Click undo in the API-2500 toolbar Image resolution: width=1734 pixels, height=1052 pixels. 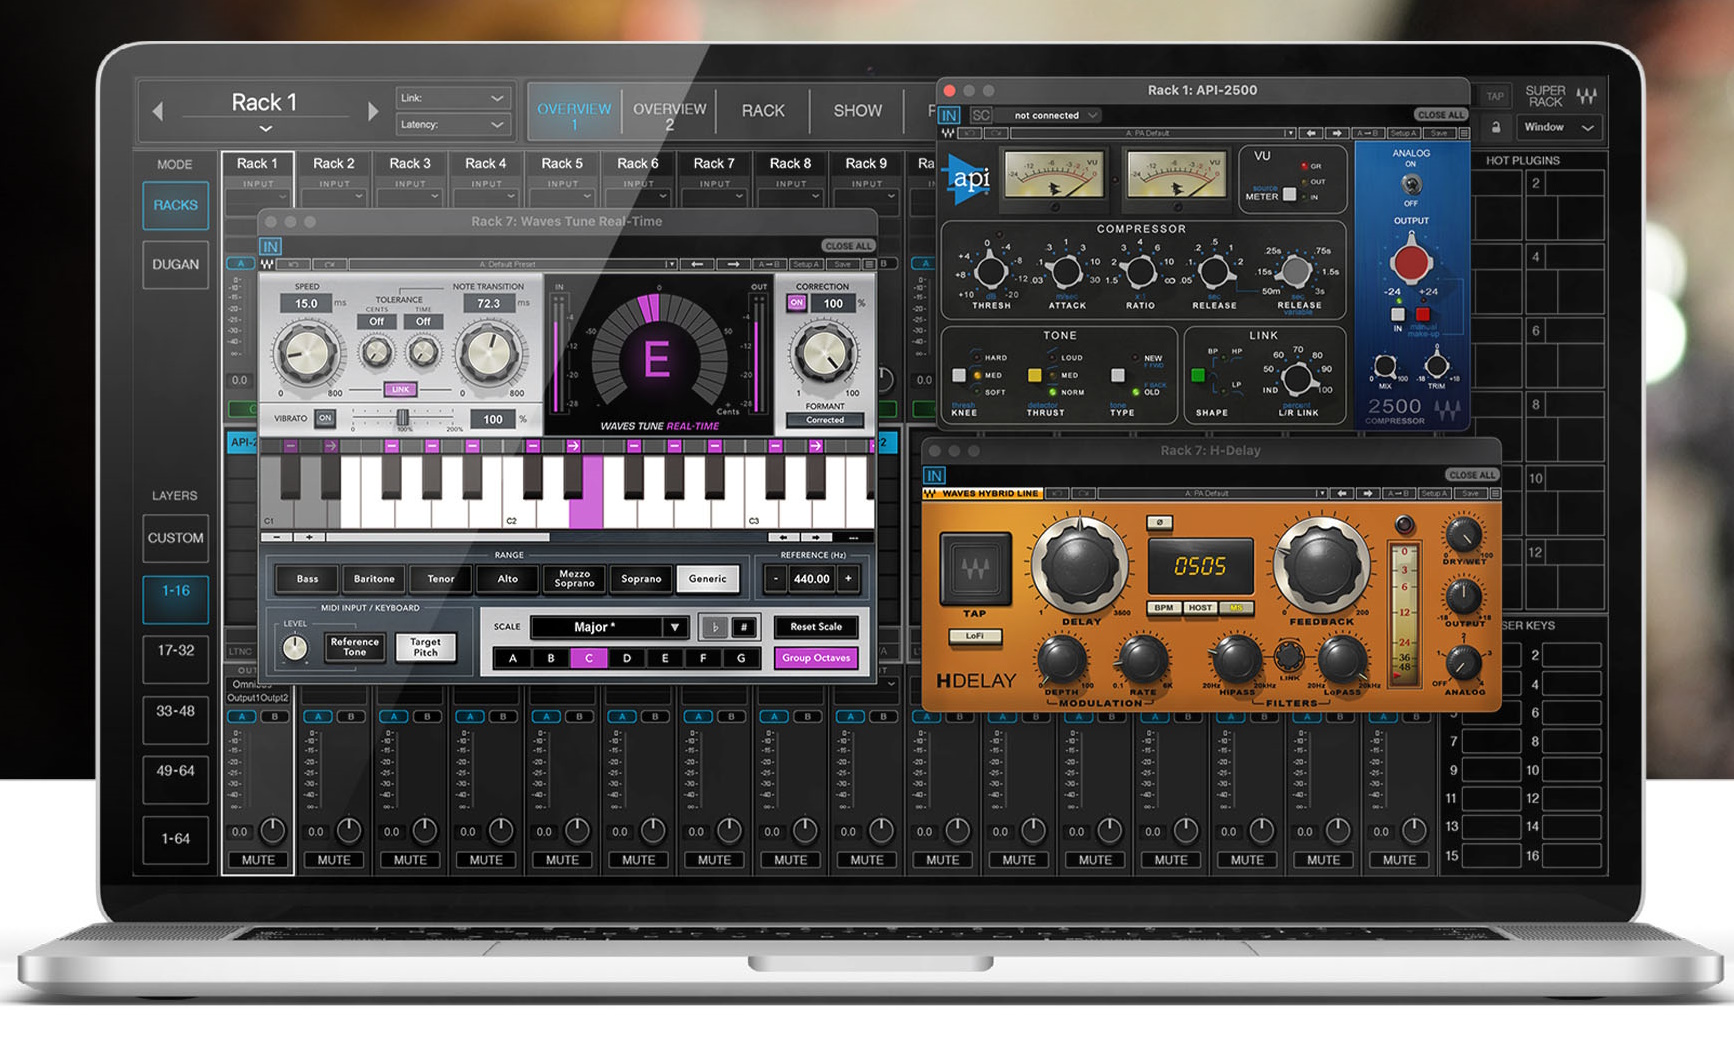[969, 133]
